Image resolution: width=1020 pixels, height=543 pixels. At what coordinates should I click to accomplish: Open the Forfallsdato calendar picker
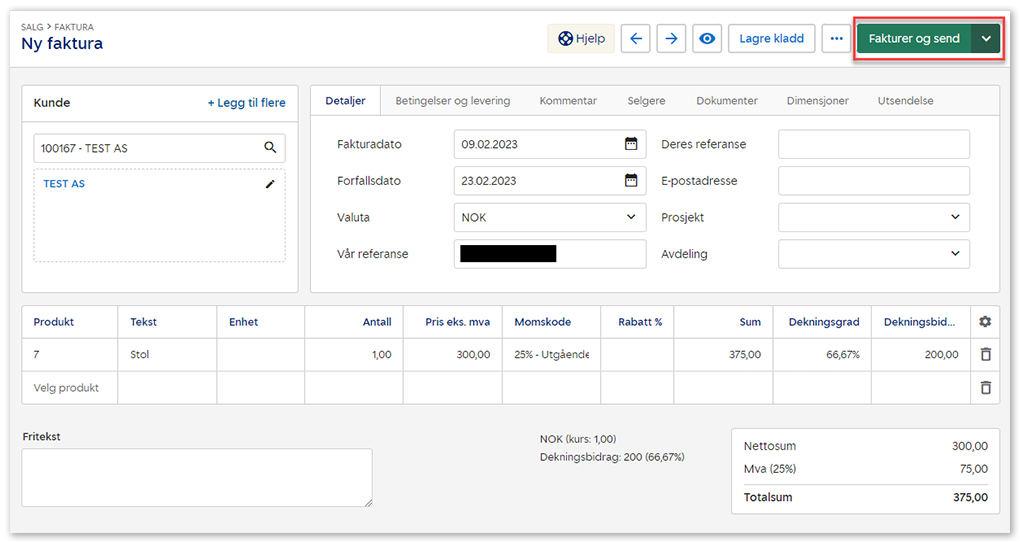(631, 181)
